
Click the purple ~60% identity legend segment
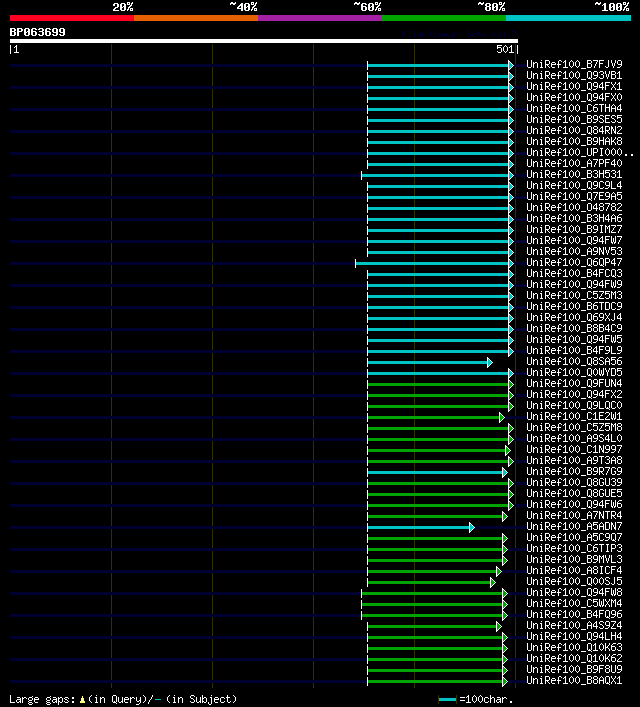[x=320, y=18]
